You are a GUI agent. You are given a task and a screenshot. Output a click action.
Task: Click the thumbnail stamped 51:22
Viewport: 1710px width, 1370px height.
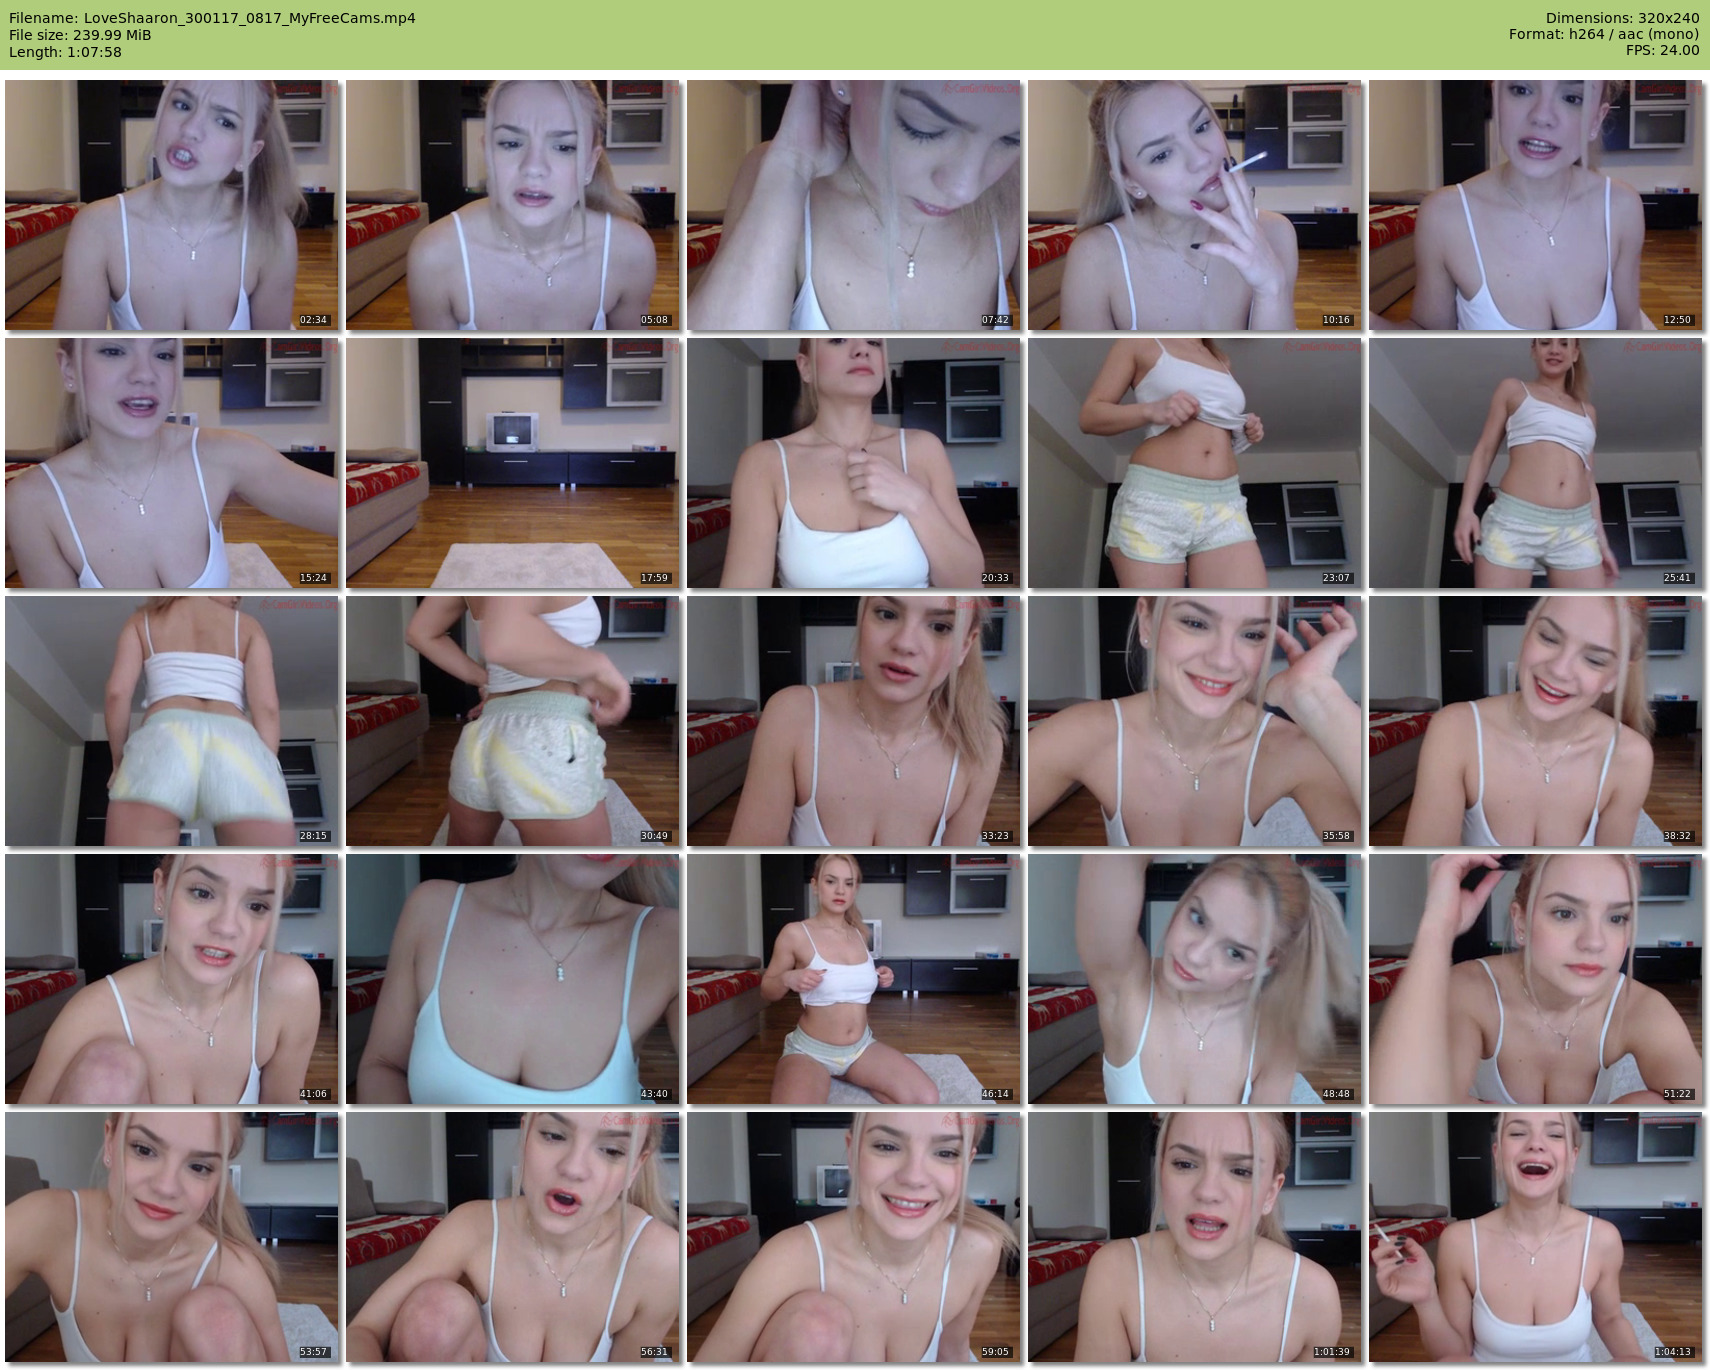coord(1536,979)
